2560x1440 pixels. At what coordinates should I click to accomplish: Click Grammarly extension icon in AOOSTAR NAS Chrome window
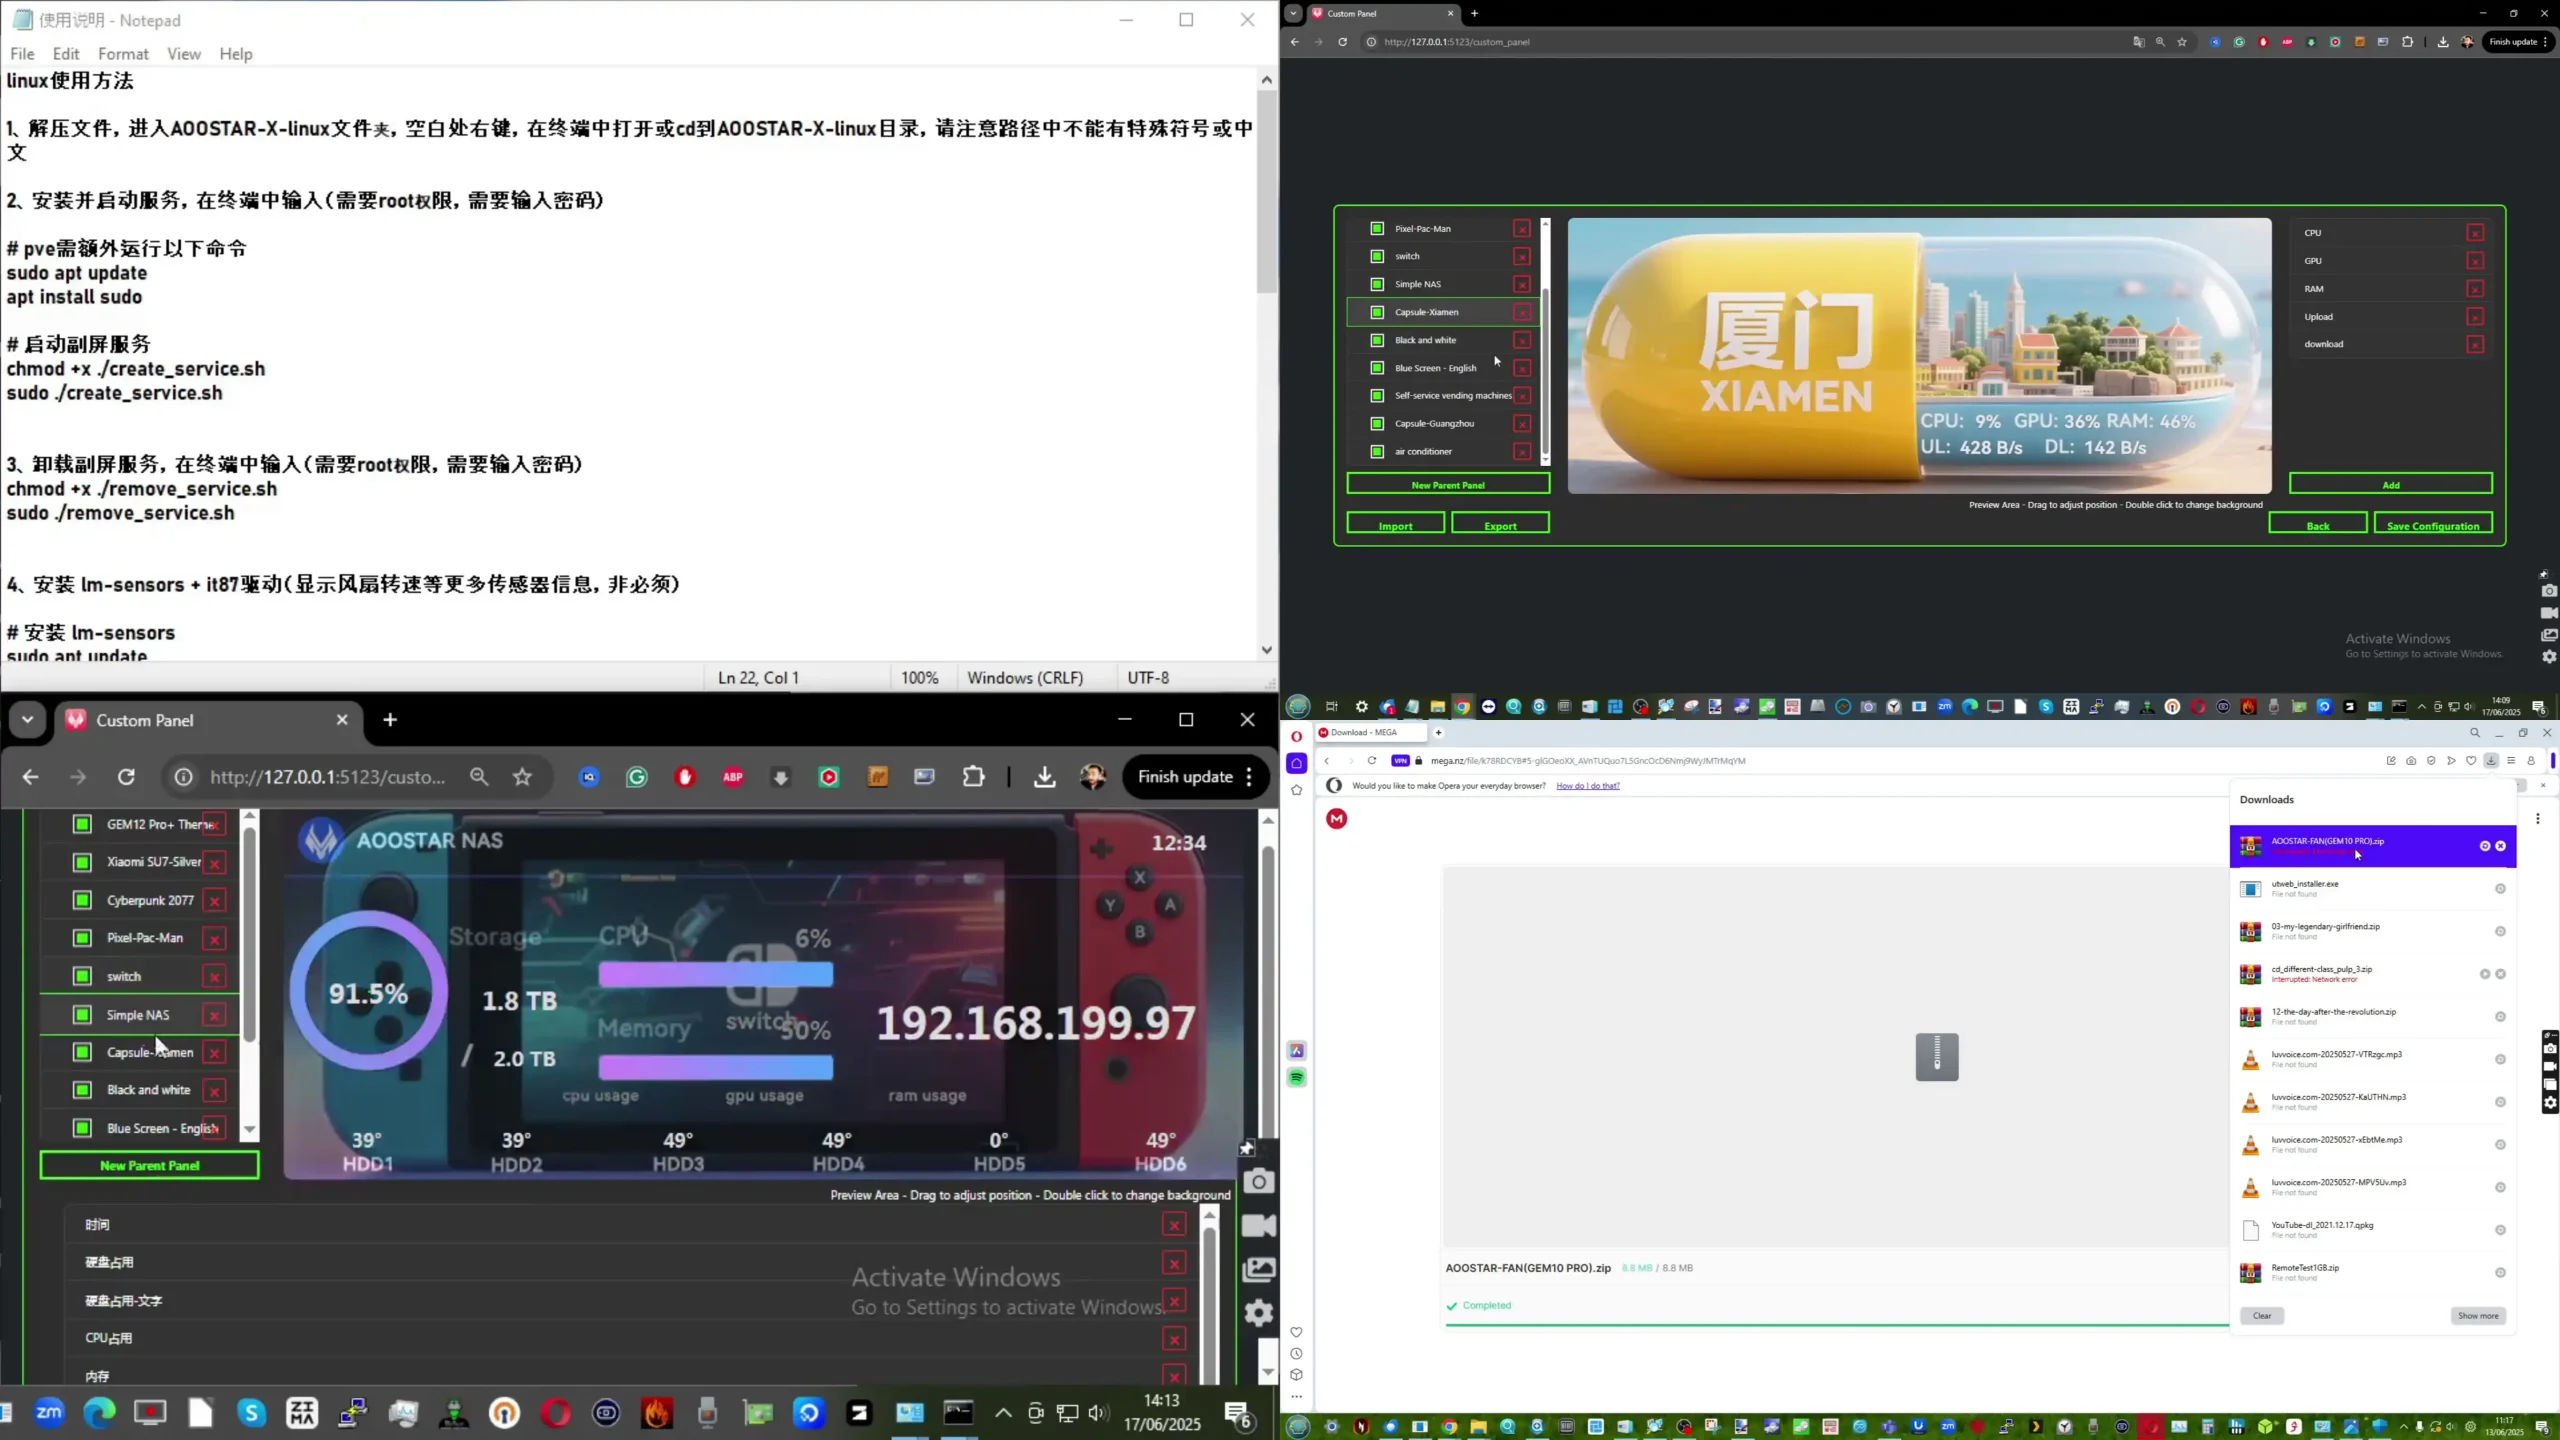(637, 778)
